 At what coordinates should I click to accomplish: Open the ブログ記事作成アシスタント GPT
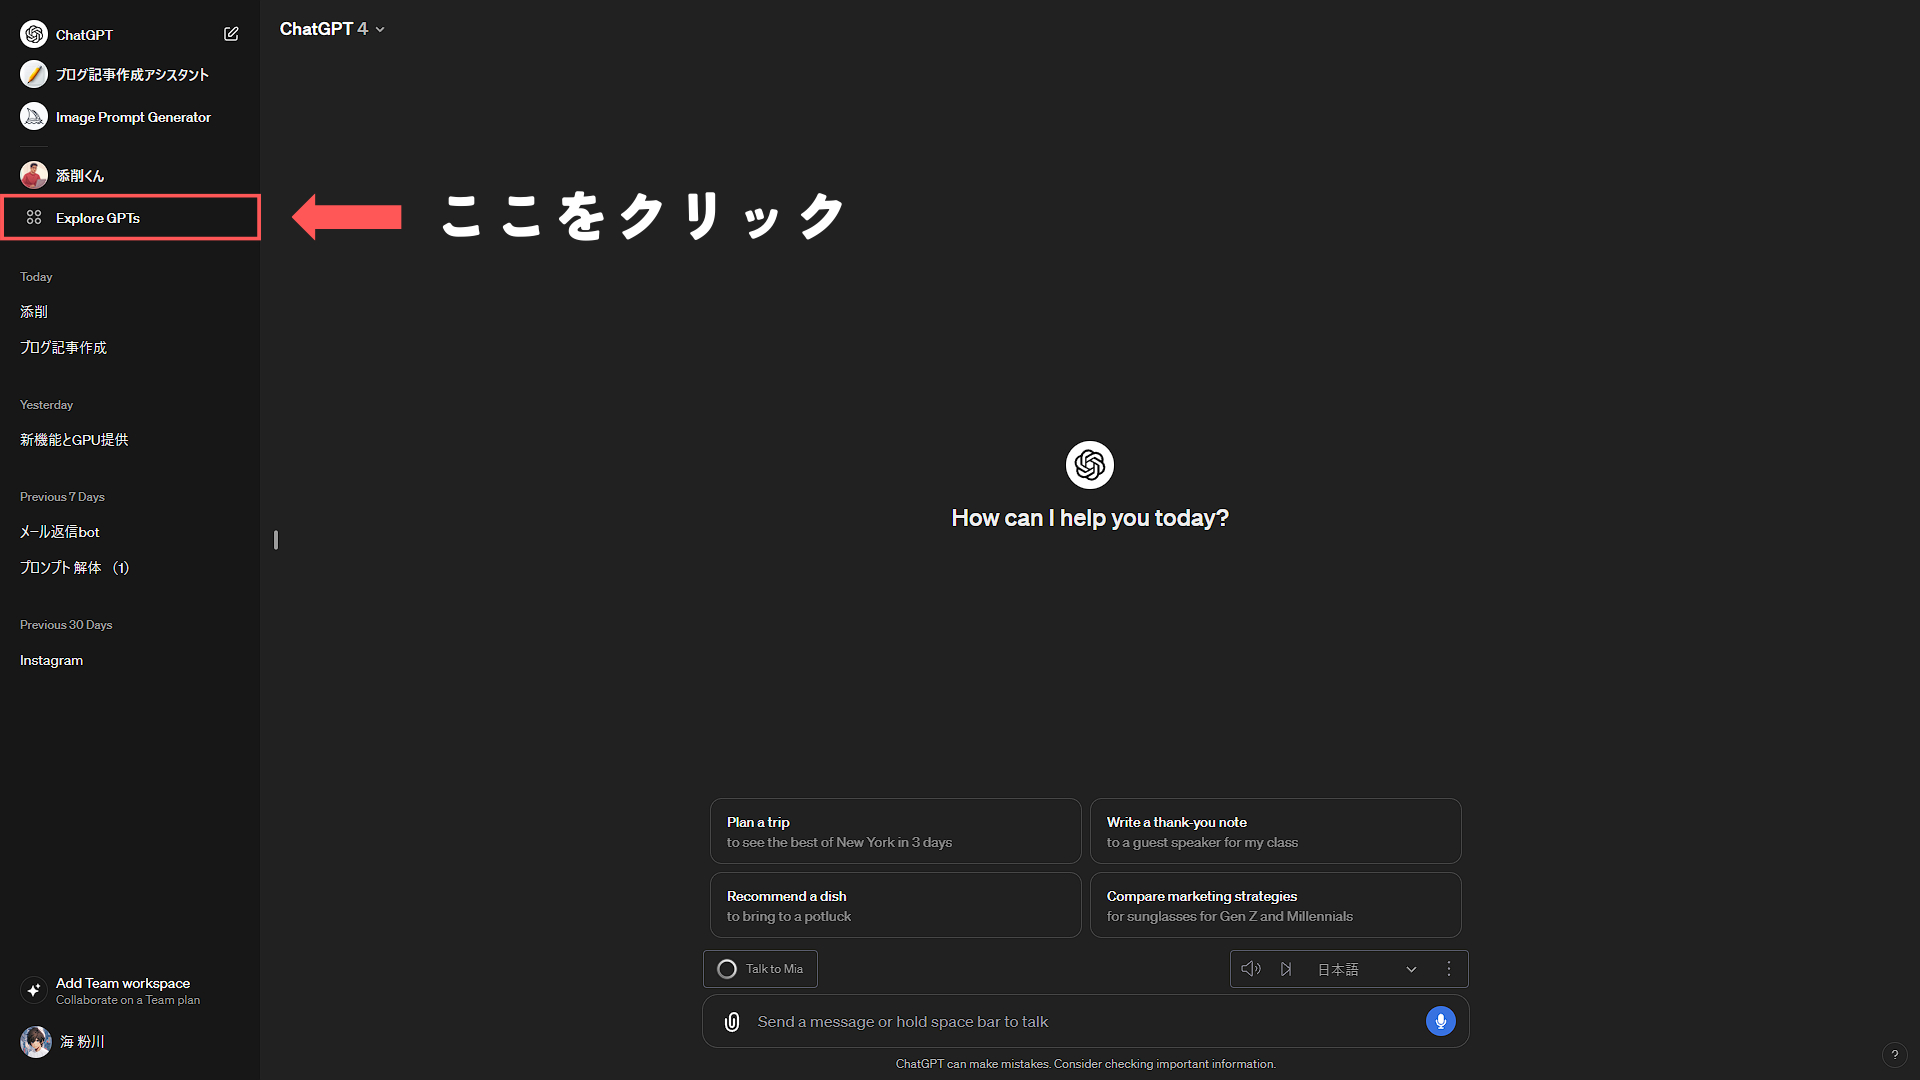131,75
